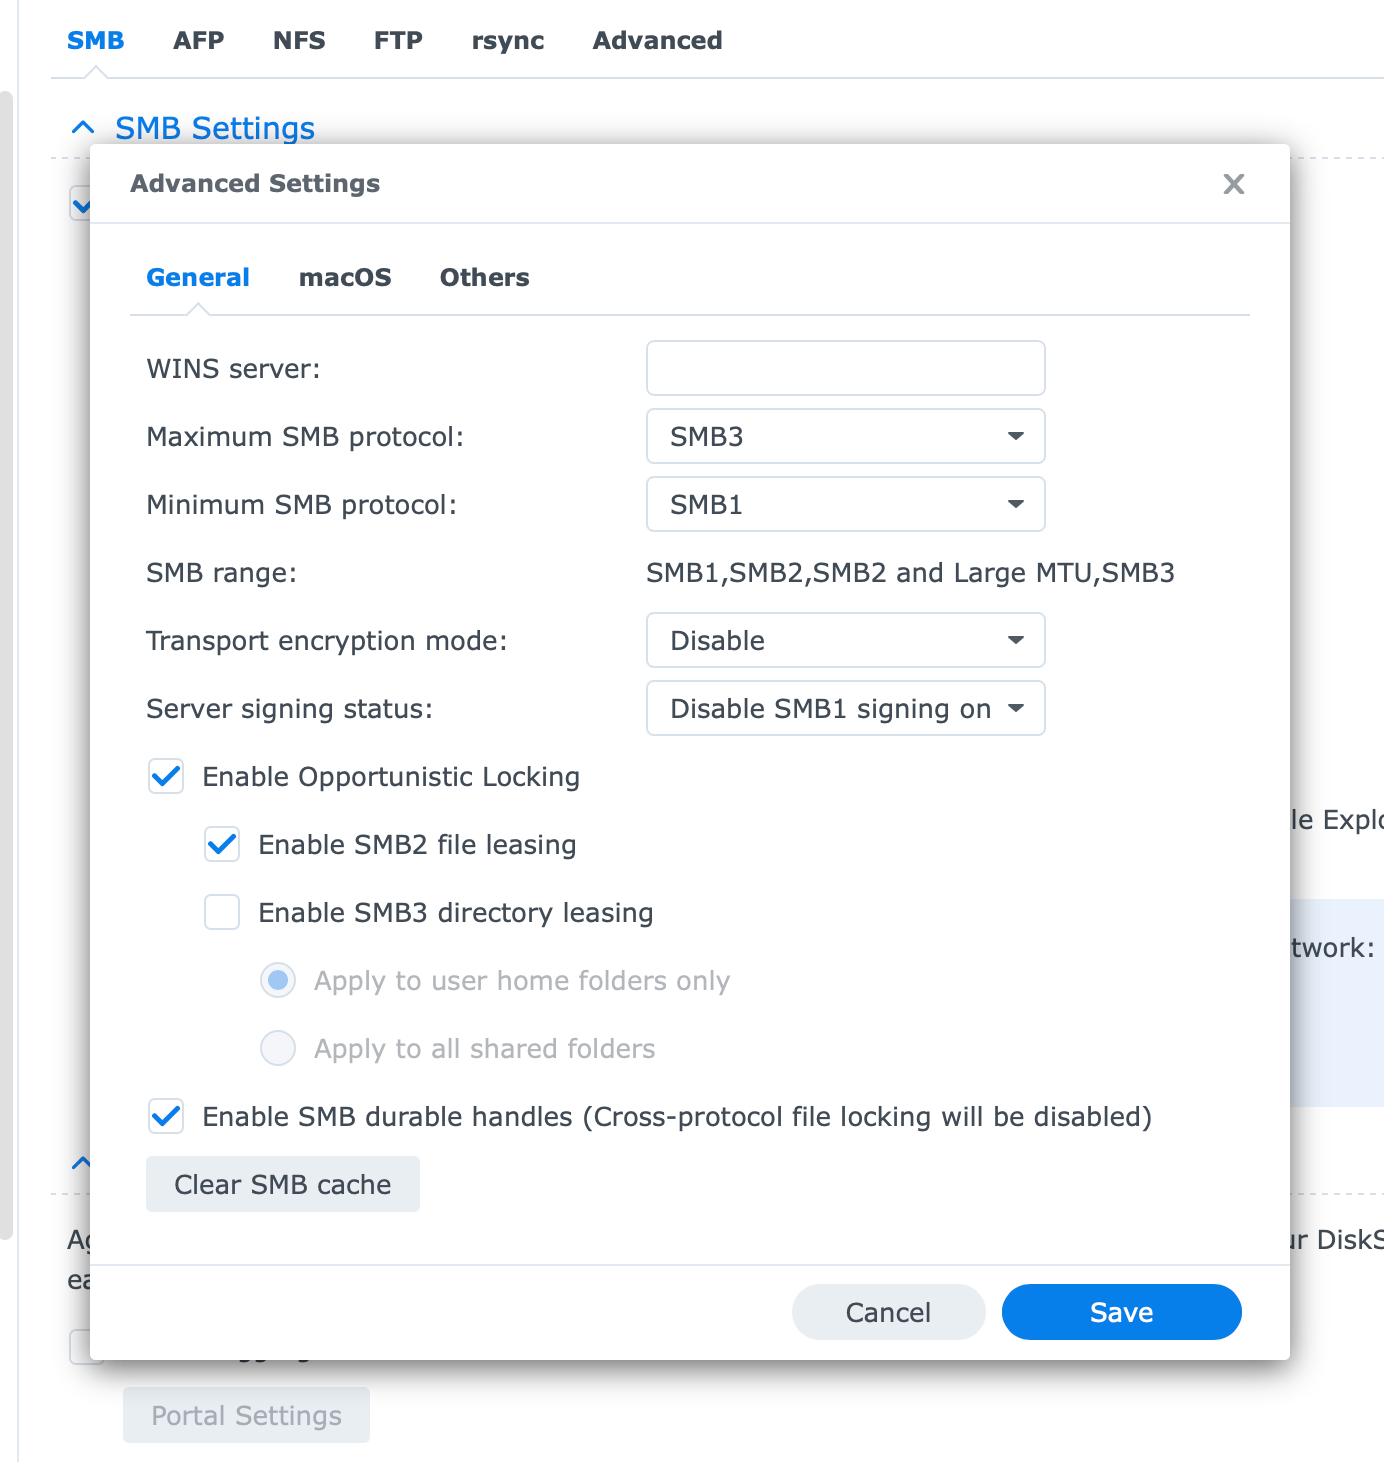
Task: Open the rsync tab
Action: pyautogui.click(x=507, y=41)
